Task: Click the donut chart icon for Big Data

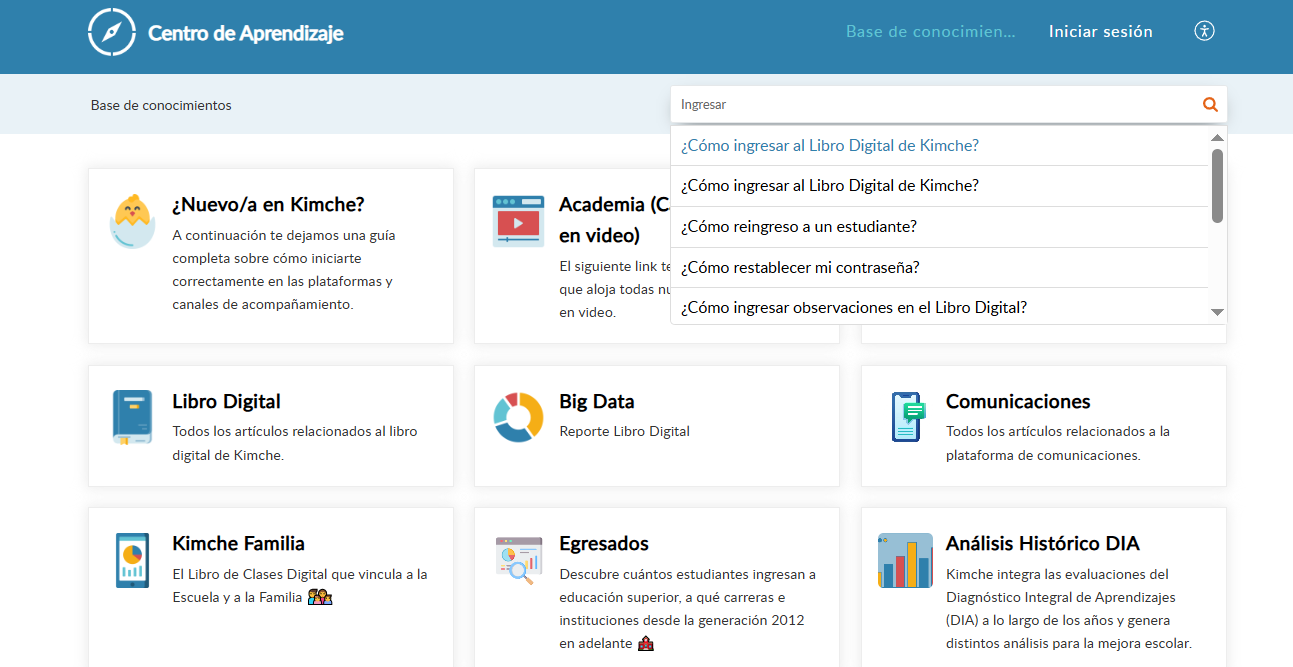Action: coord(518,417)
